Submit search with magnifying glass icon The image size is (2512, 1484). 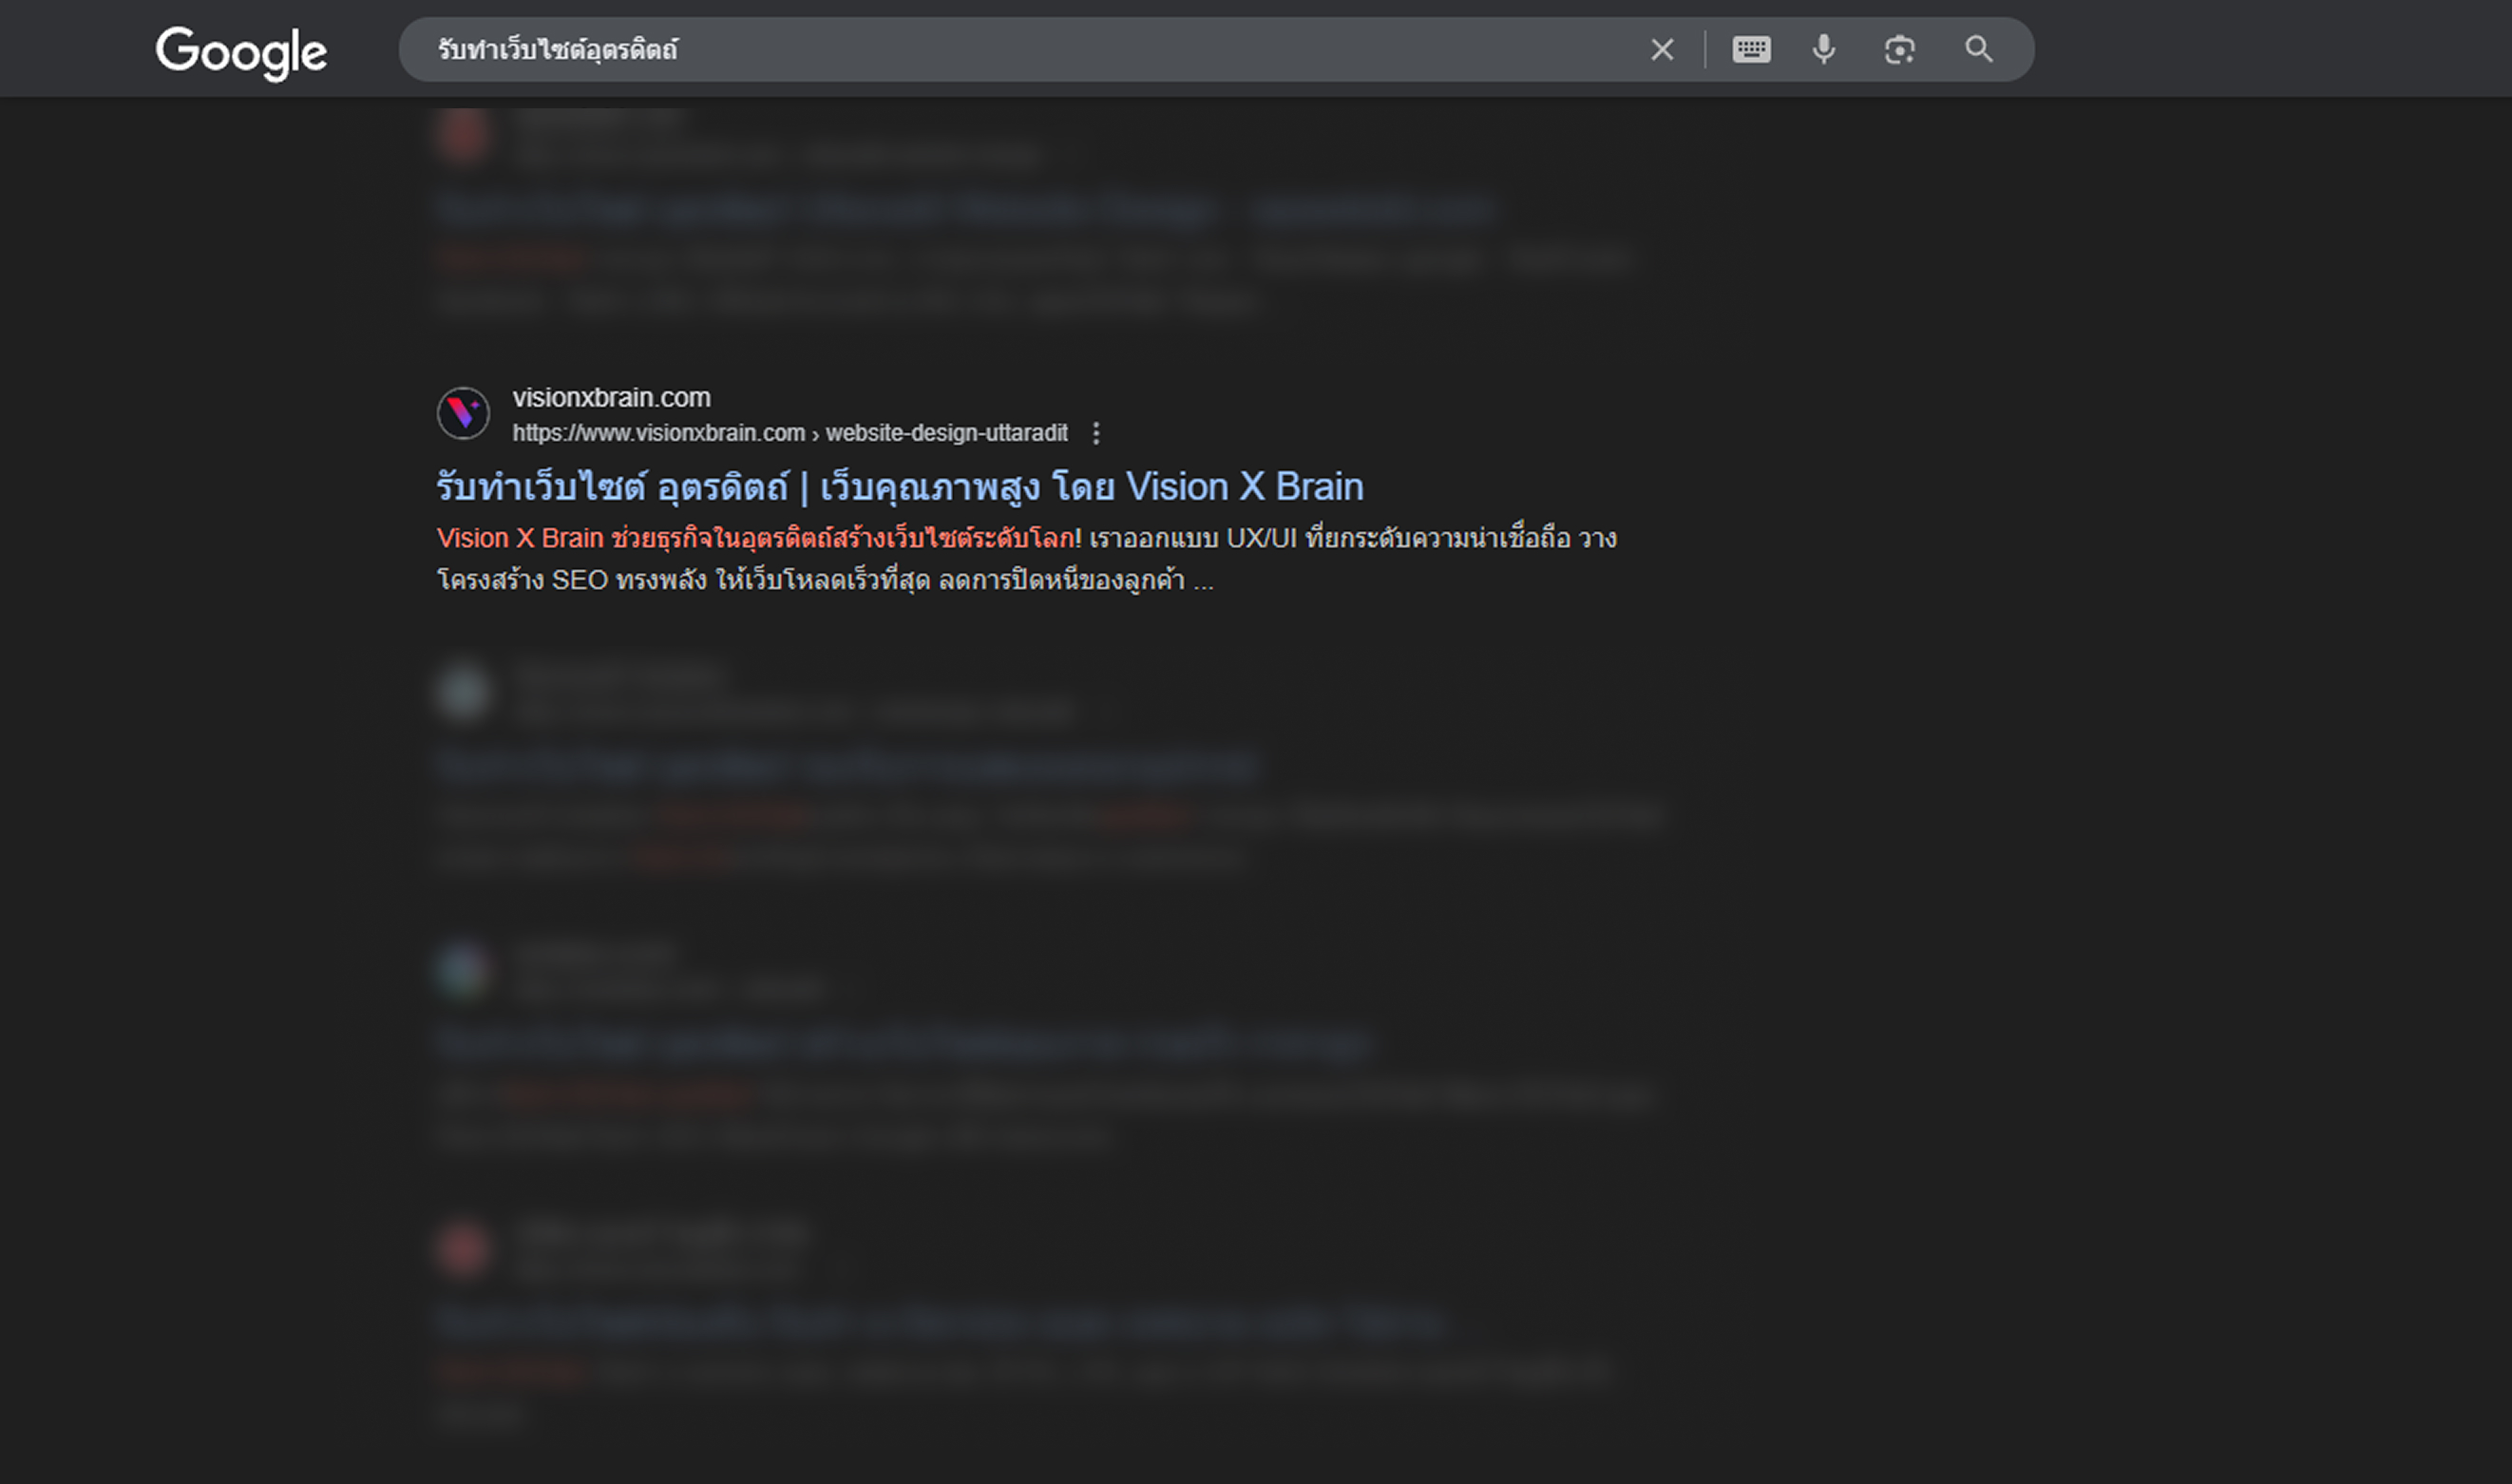coord(1978,49)
